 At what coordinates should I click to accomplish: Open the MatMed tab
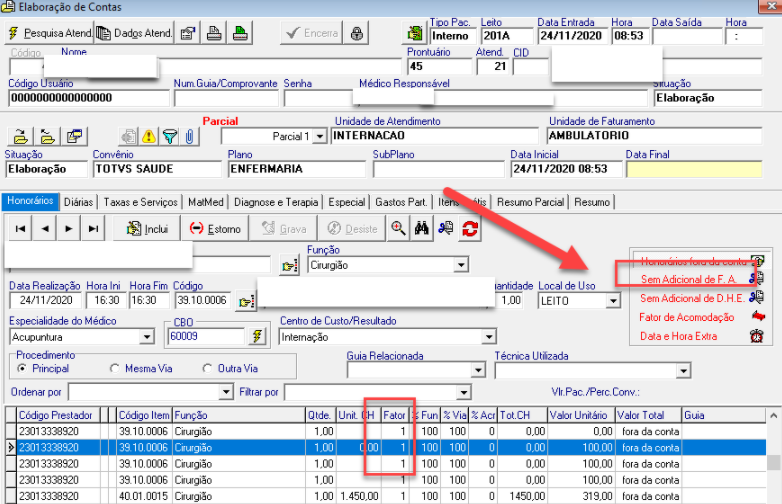(x=205, y=202)
